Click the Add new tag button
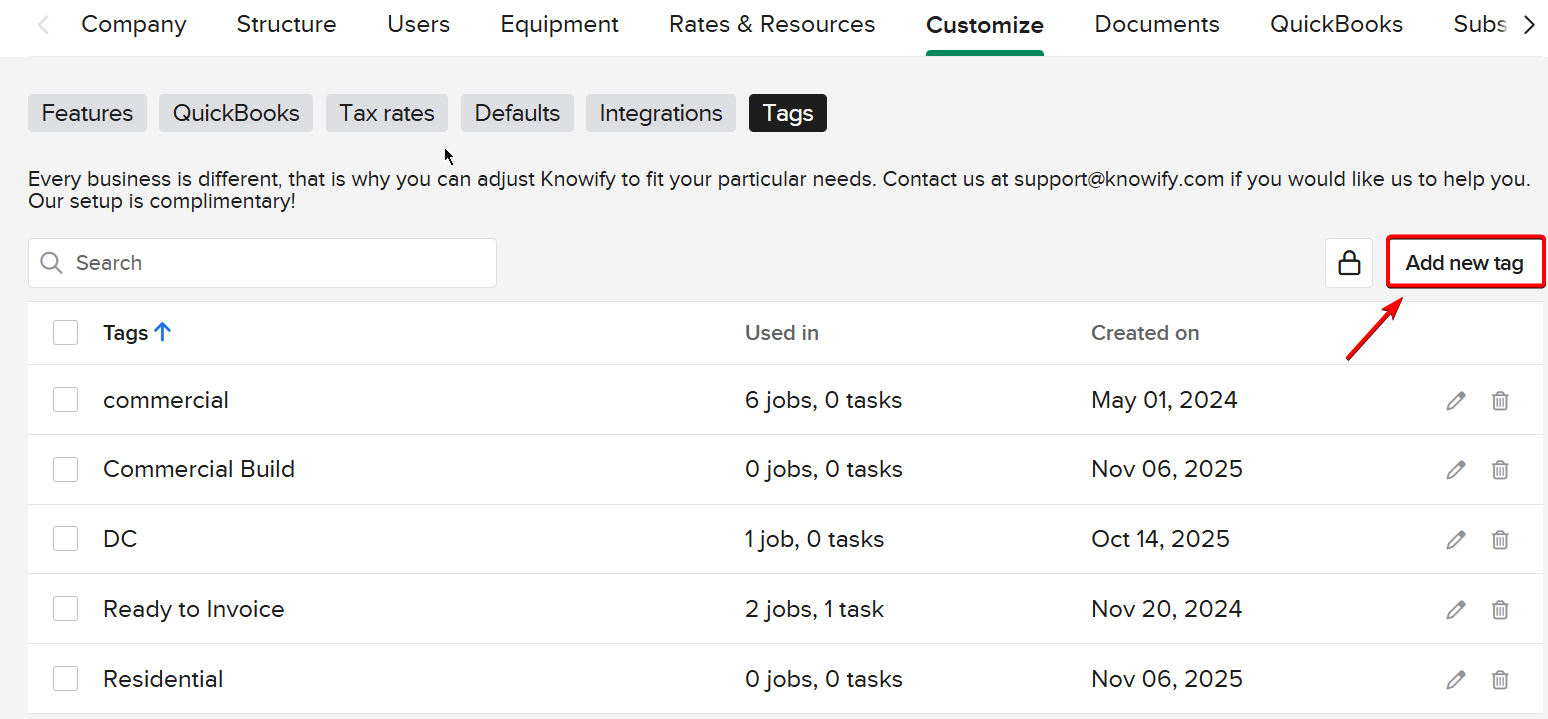 point(1464,263)
